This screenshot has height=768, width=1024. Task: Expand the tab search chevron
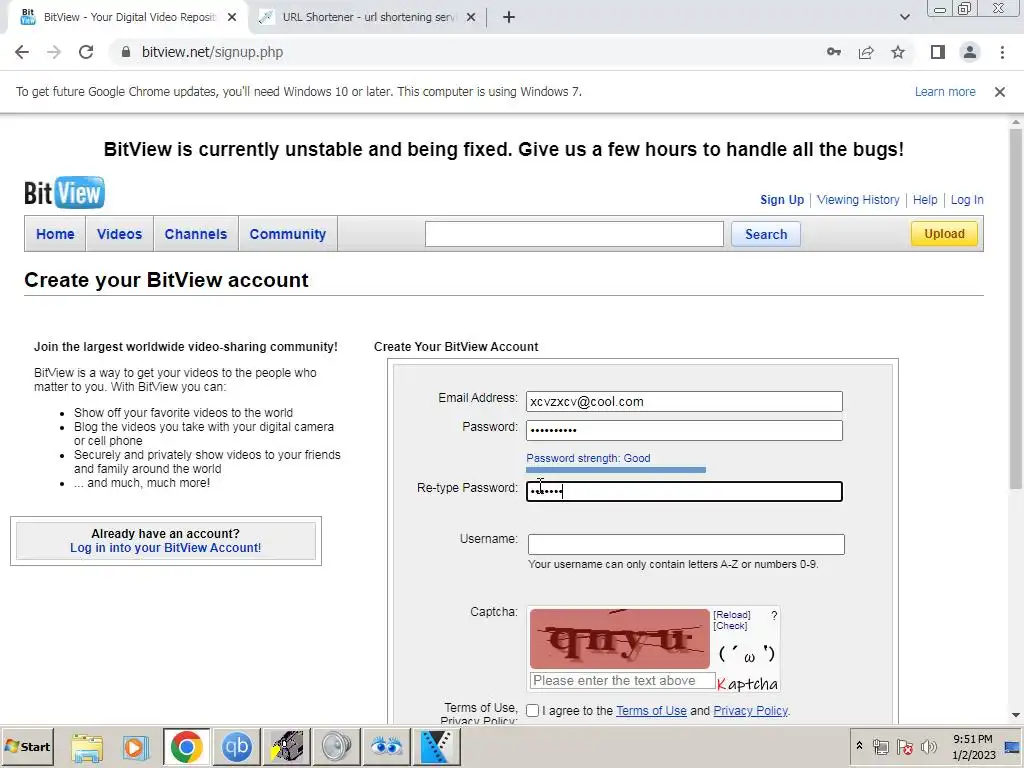(x=904, y=17)
